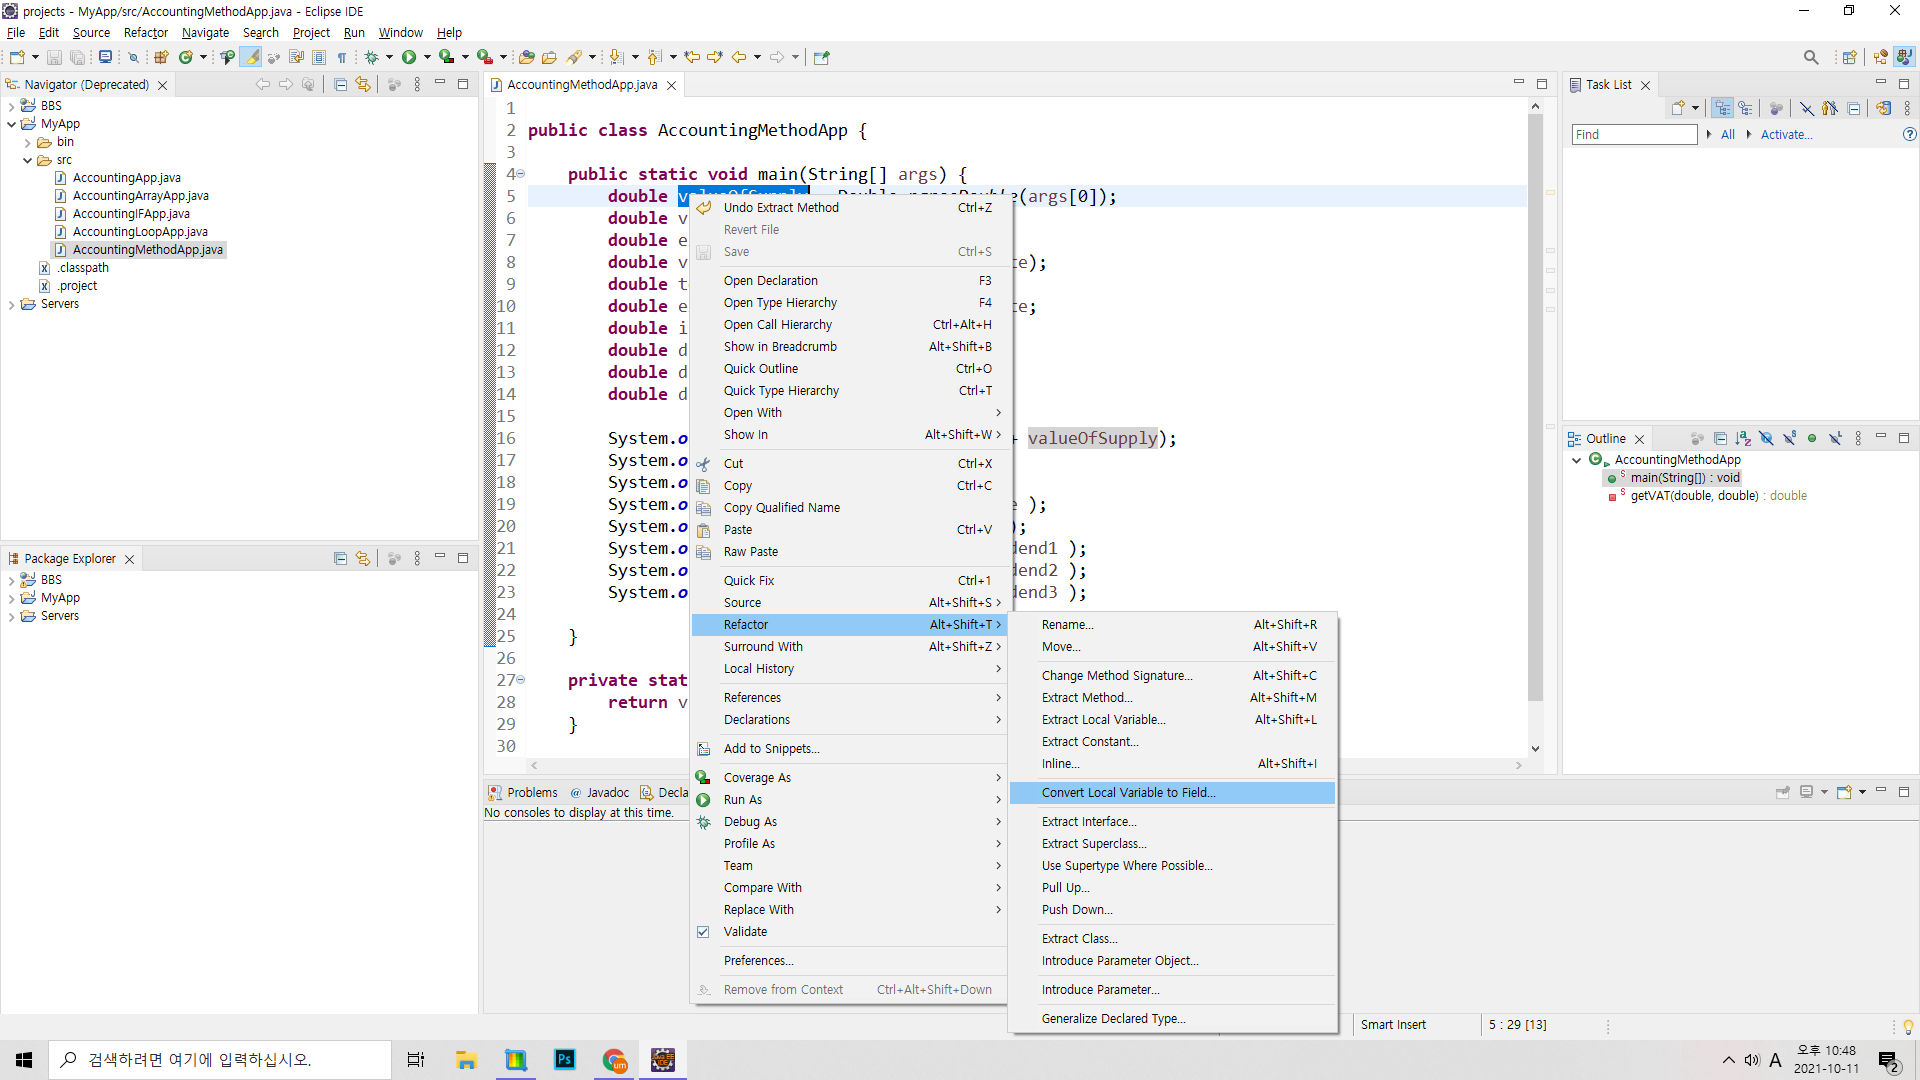
Task: Click Synchronize Changed icon in Task List
Action: point(1883,108)
